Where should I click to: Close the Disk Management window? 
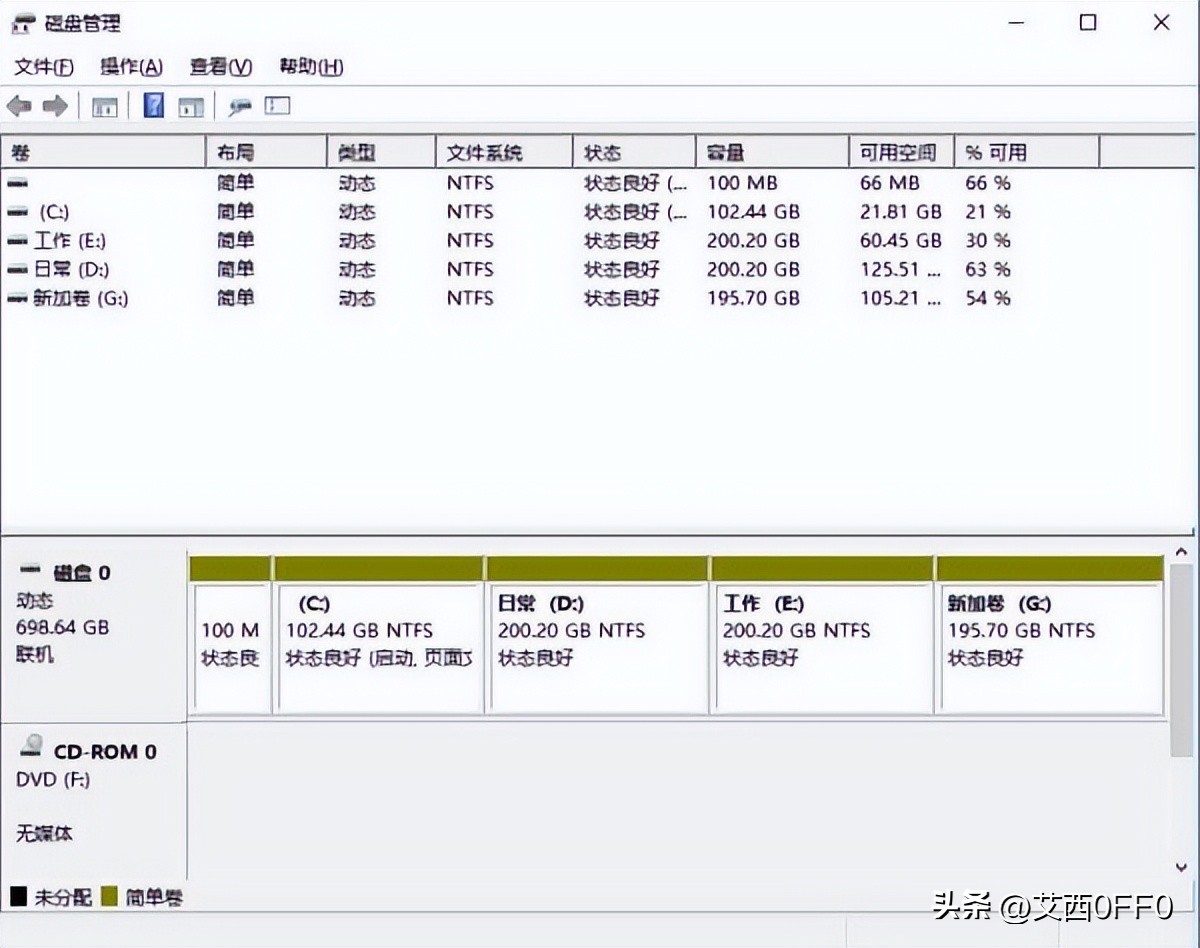tap(1161, 22)
